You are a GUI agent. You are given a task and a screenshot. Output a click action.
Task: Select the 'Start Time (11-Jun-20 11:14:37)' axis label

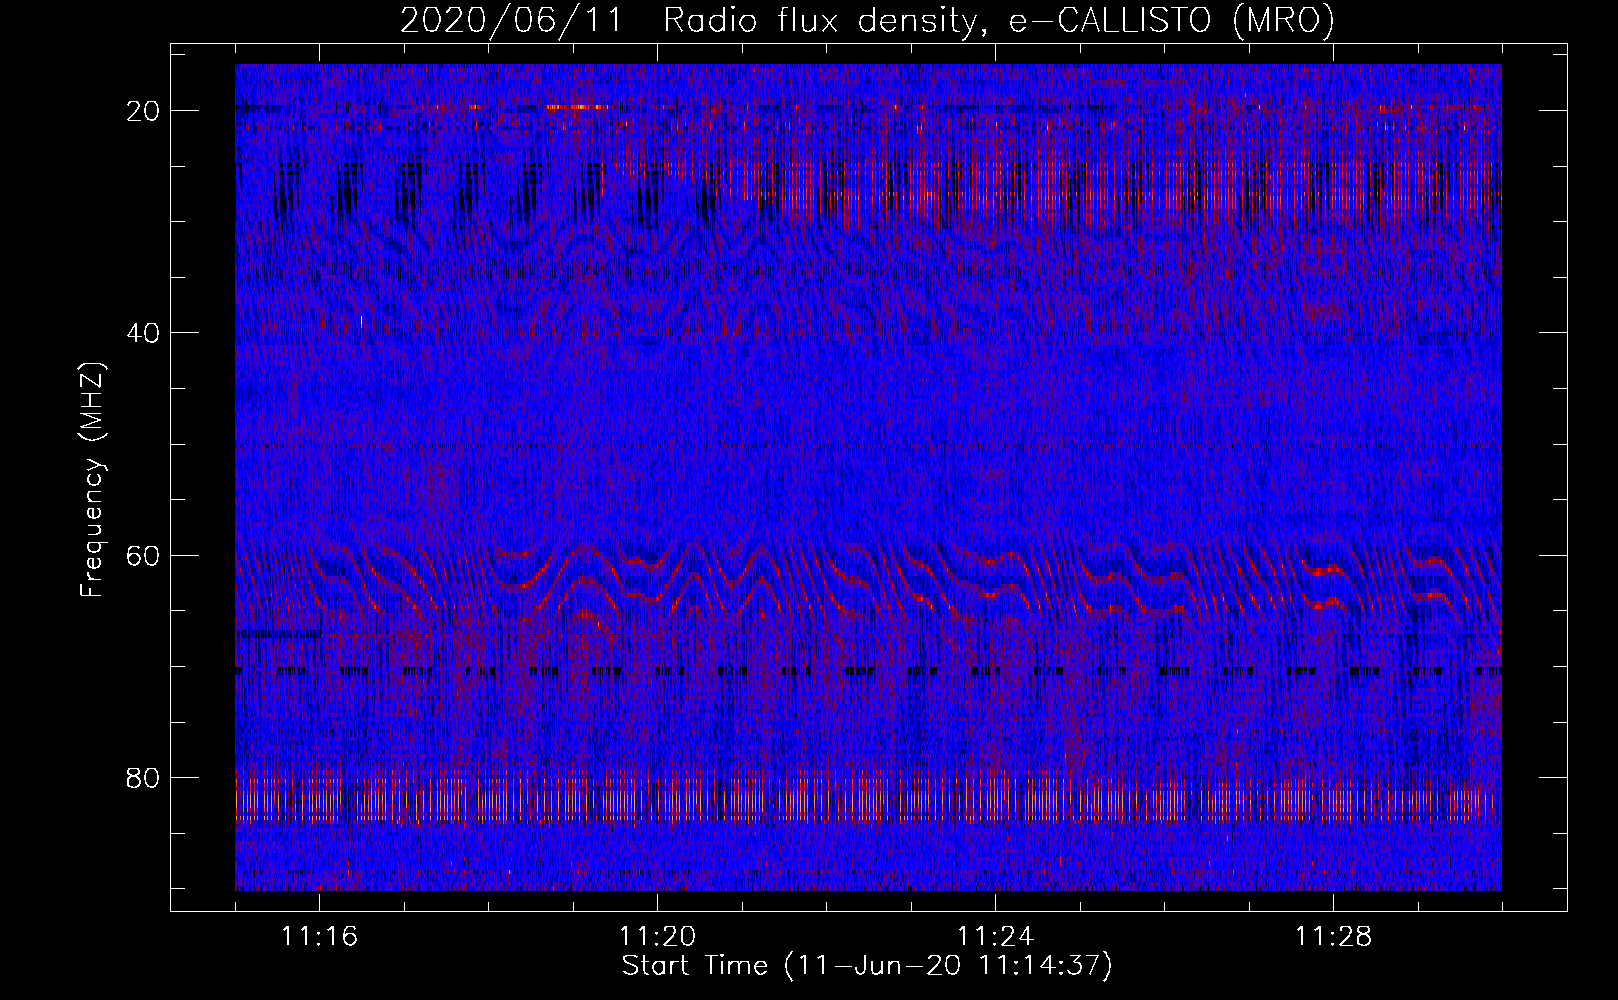(x=867, y=966)
